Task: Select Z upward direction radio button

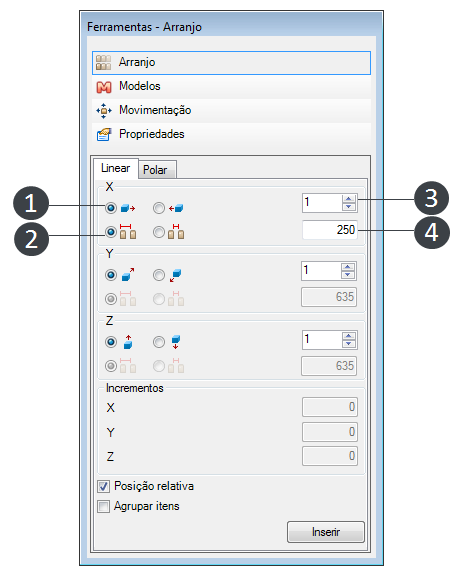Action: [x=111, y=342]
